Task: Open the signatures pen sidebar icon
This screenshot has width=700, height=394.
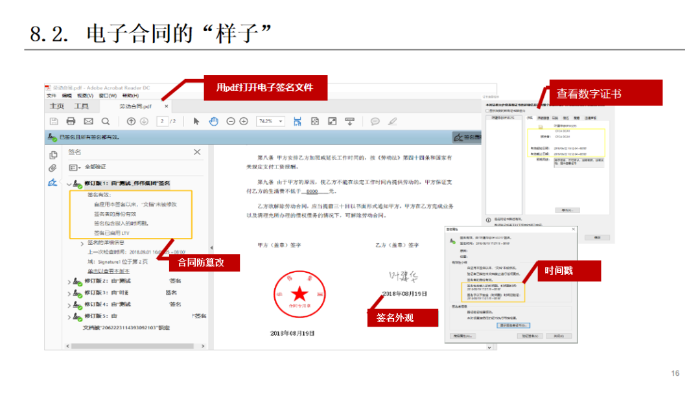Action: [53, 182]
